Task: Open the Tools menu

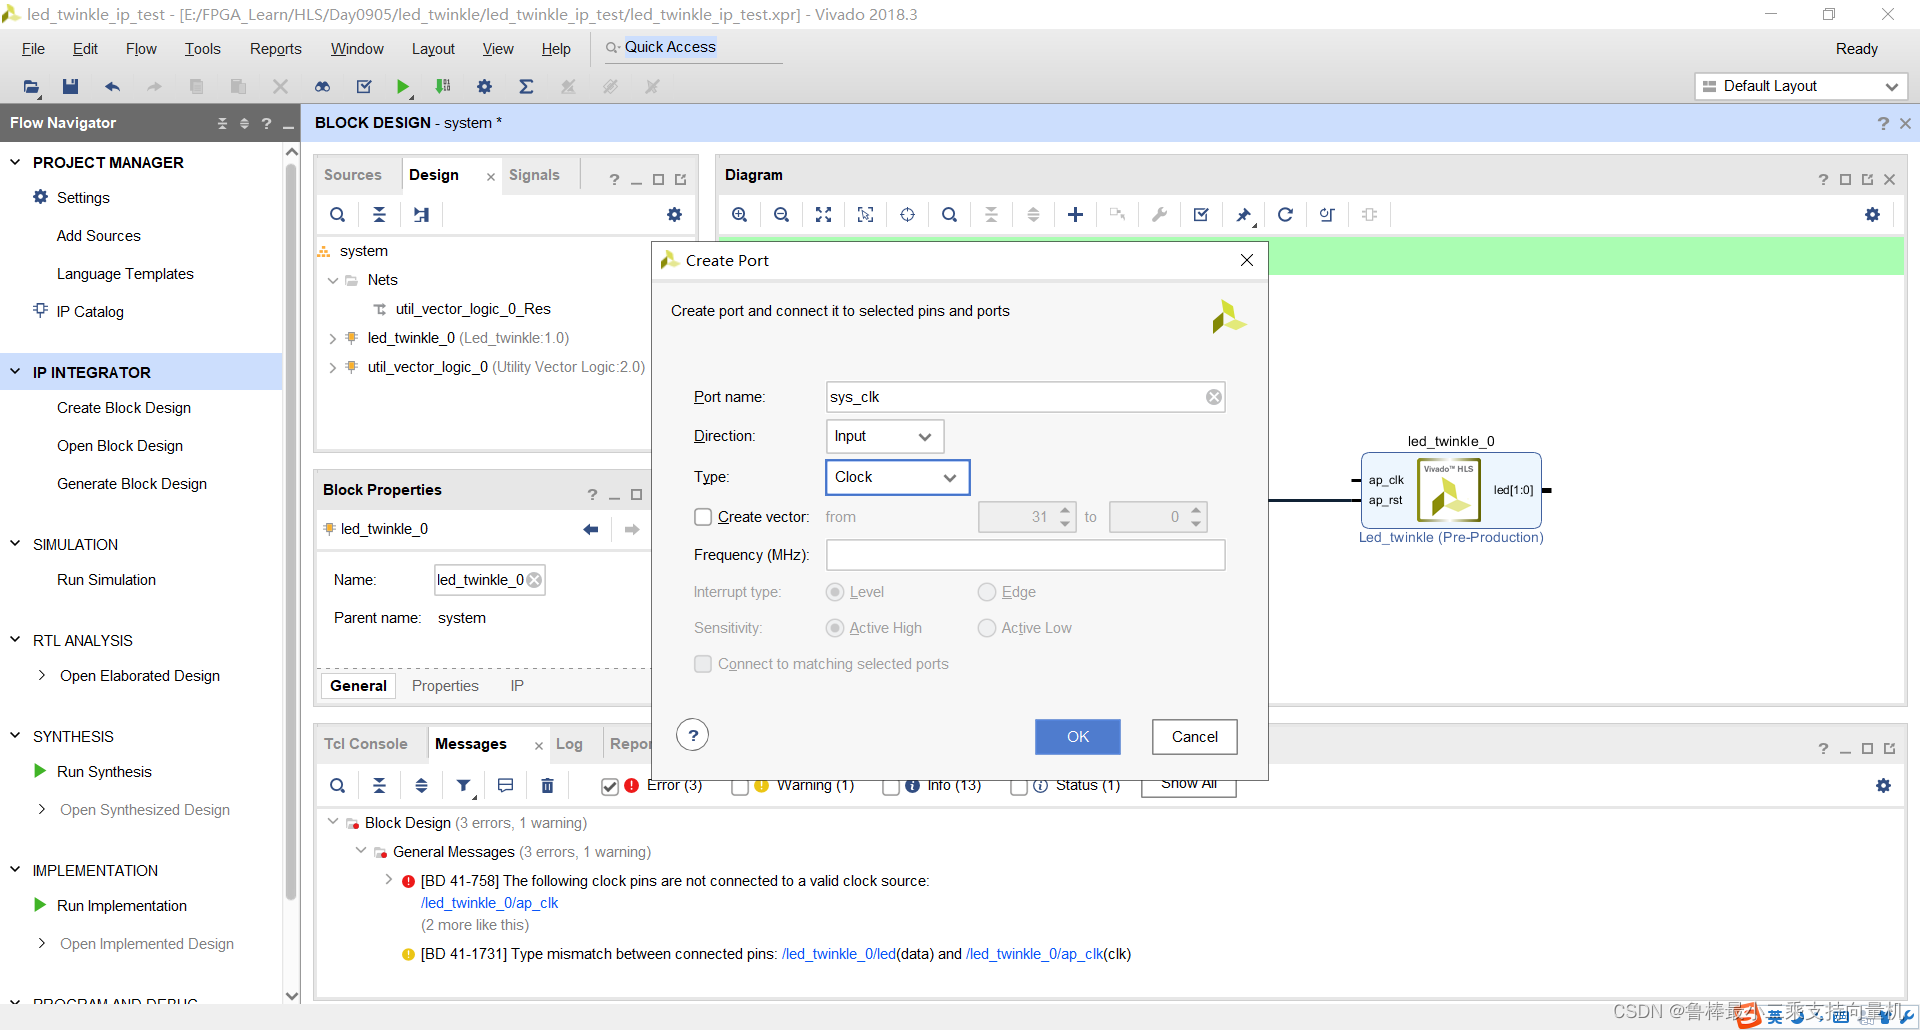Action: [x=202, y=49]
